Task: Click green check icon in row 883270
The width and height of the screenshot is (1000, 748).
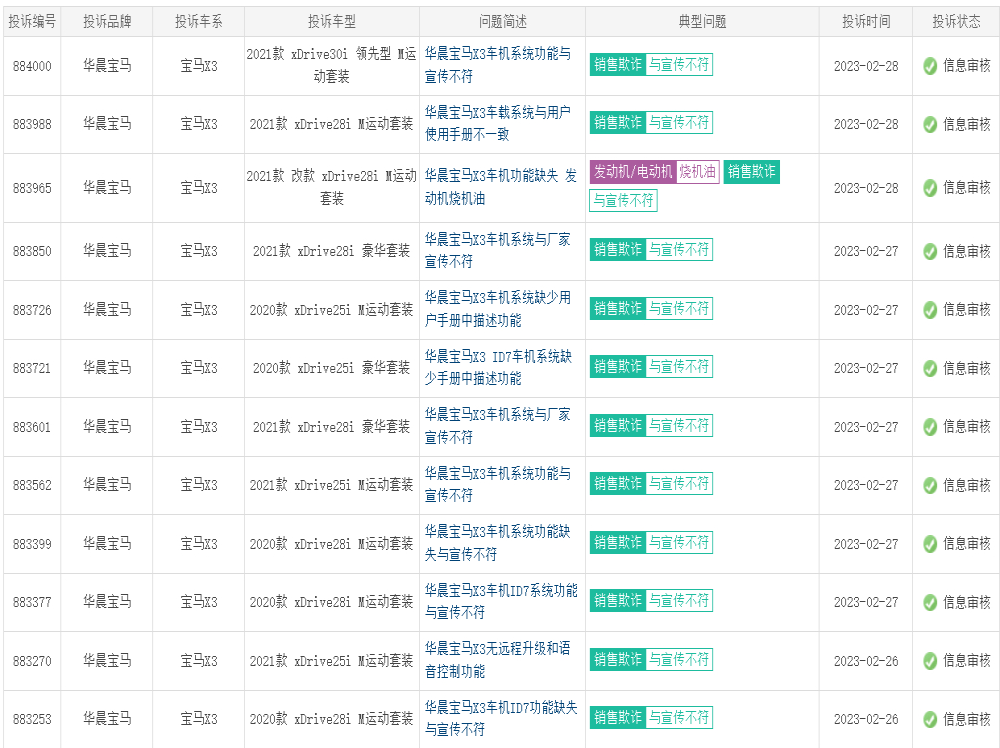Action: point(930,661)
